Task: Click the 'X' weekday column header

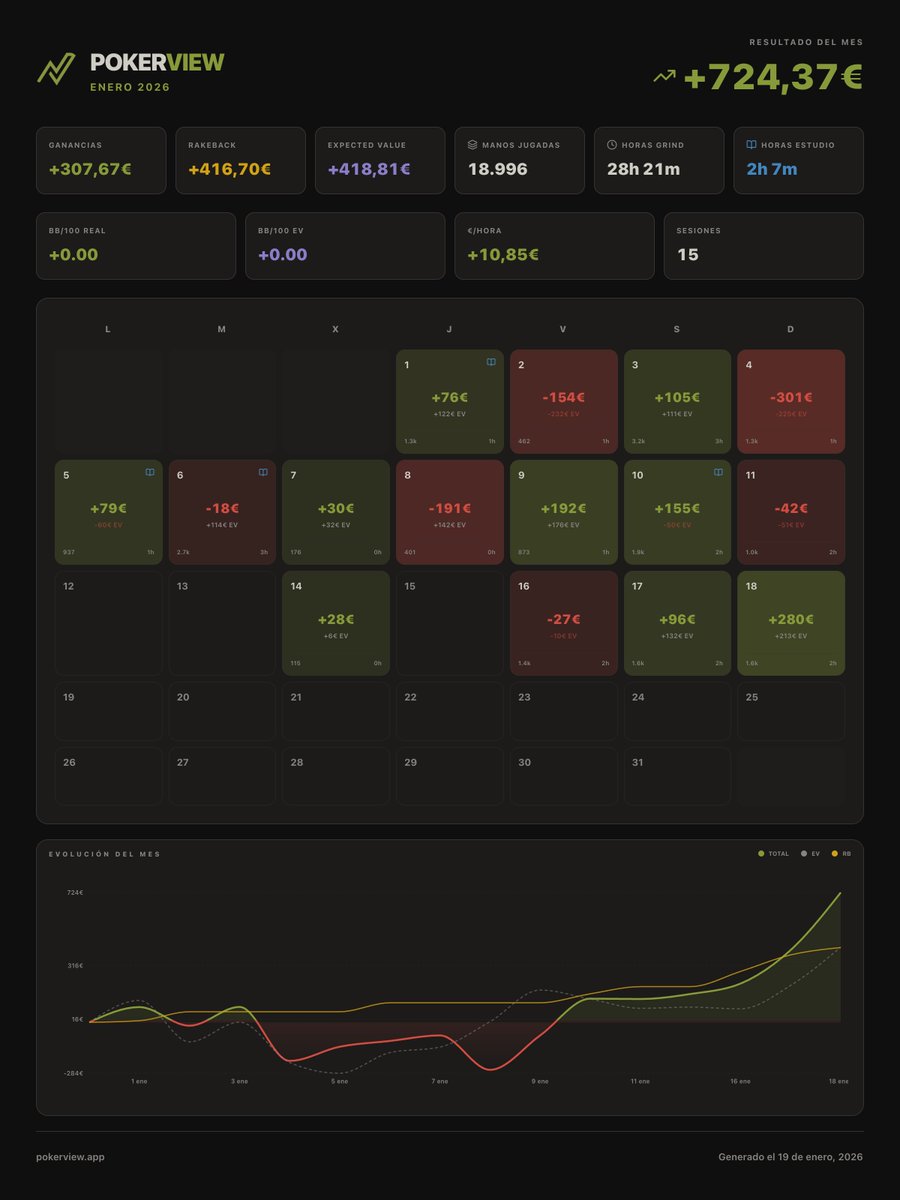Action: [x=335, y=329]
